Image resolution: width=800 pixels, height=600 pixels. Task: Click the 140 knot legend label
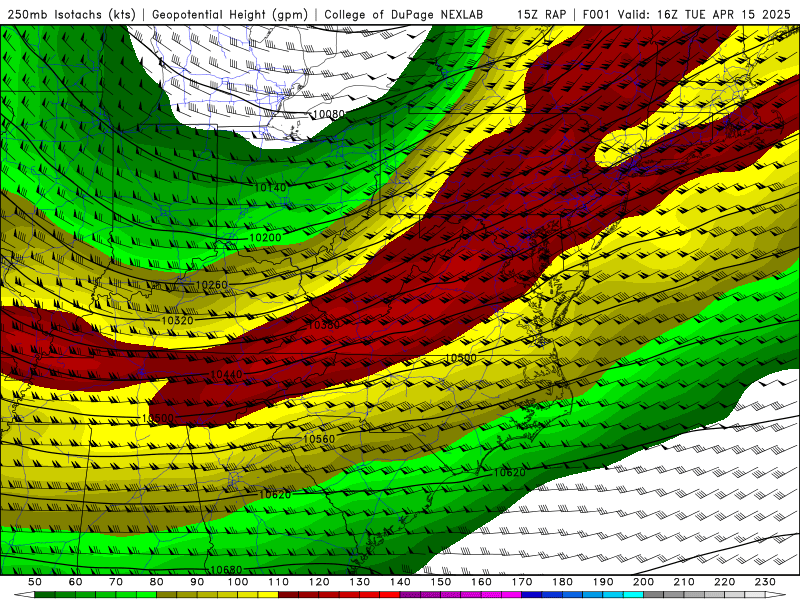[401, 582]
